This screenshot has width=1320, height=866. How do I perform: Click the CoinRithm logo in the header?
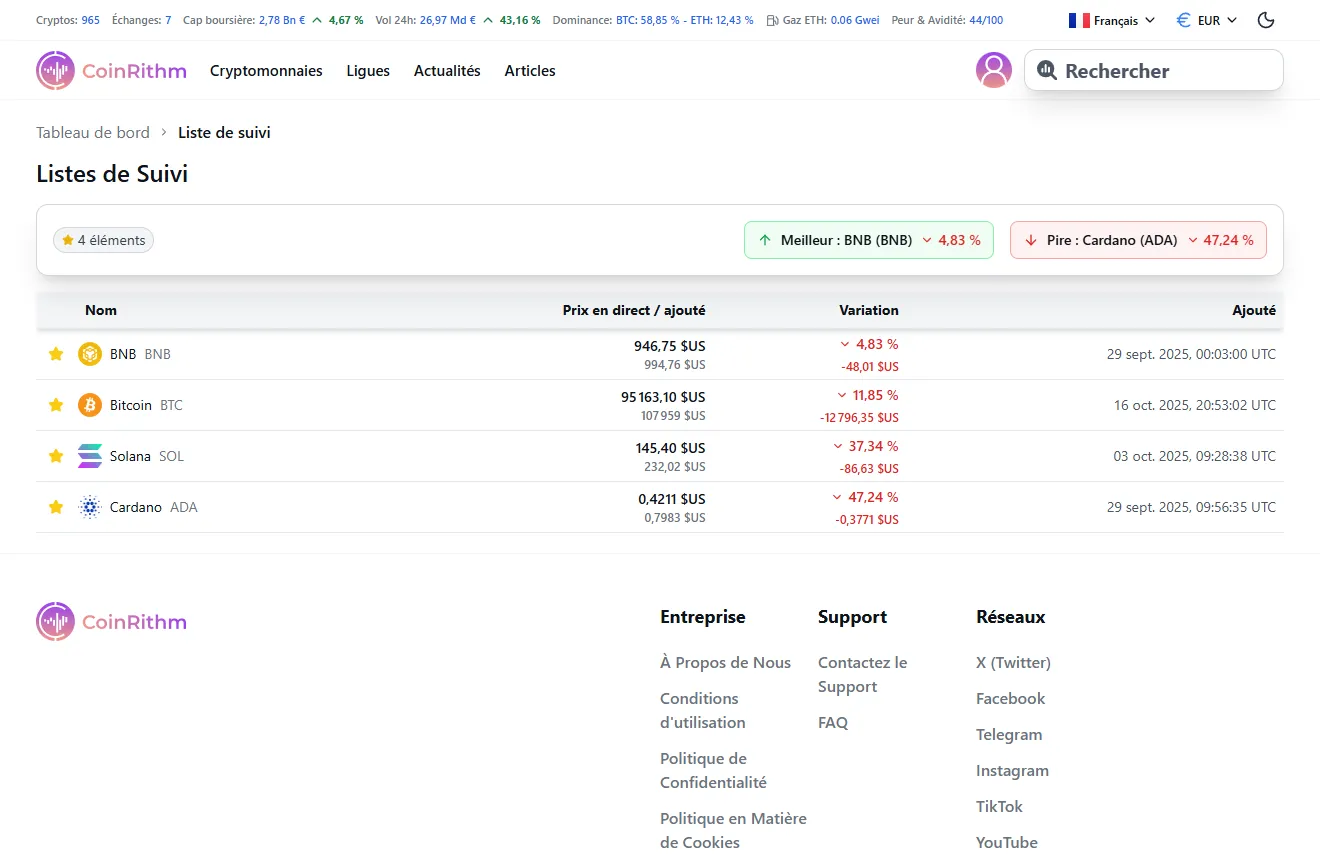(x=110, y=70)
